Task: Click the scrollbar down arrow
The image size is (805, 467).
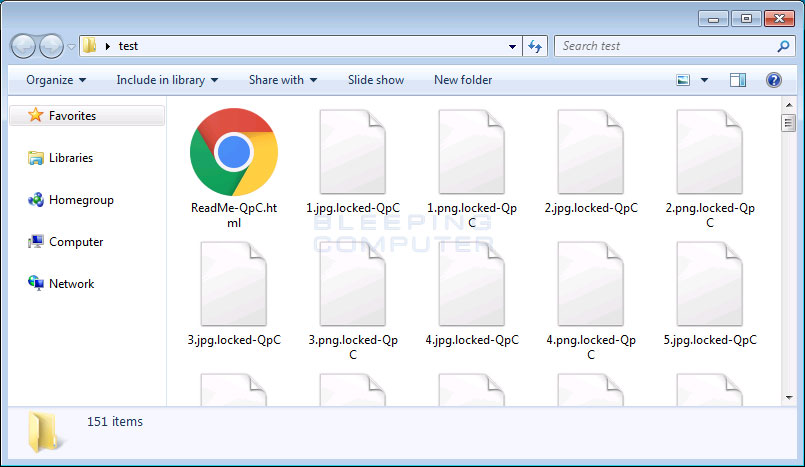Action: coord(789,398)
